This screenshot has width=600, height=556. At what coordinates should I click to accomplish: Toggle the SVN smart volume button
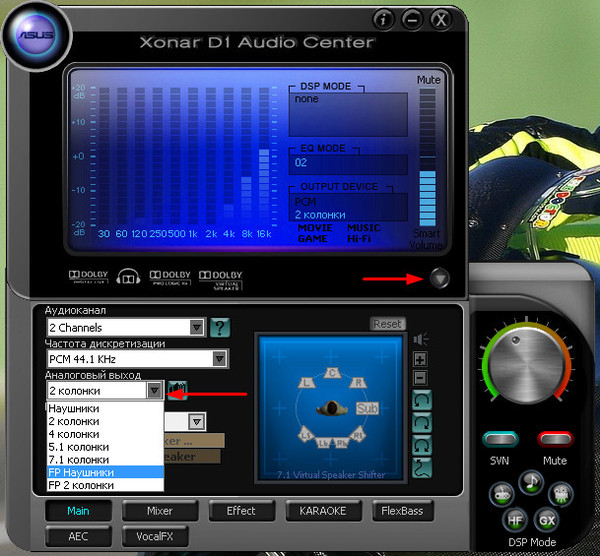pyautogui.click(x=499, y=438)
